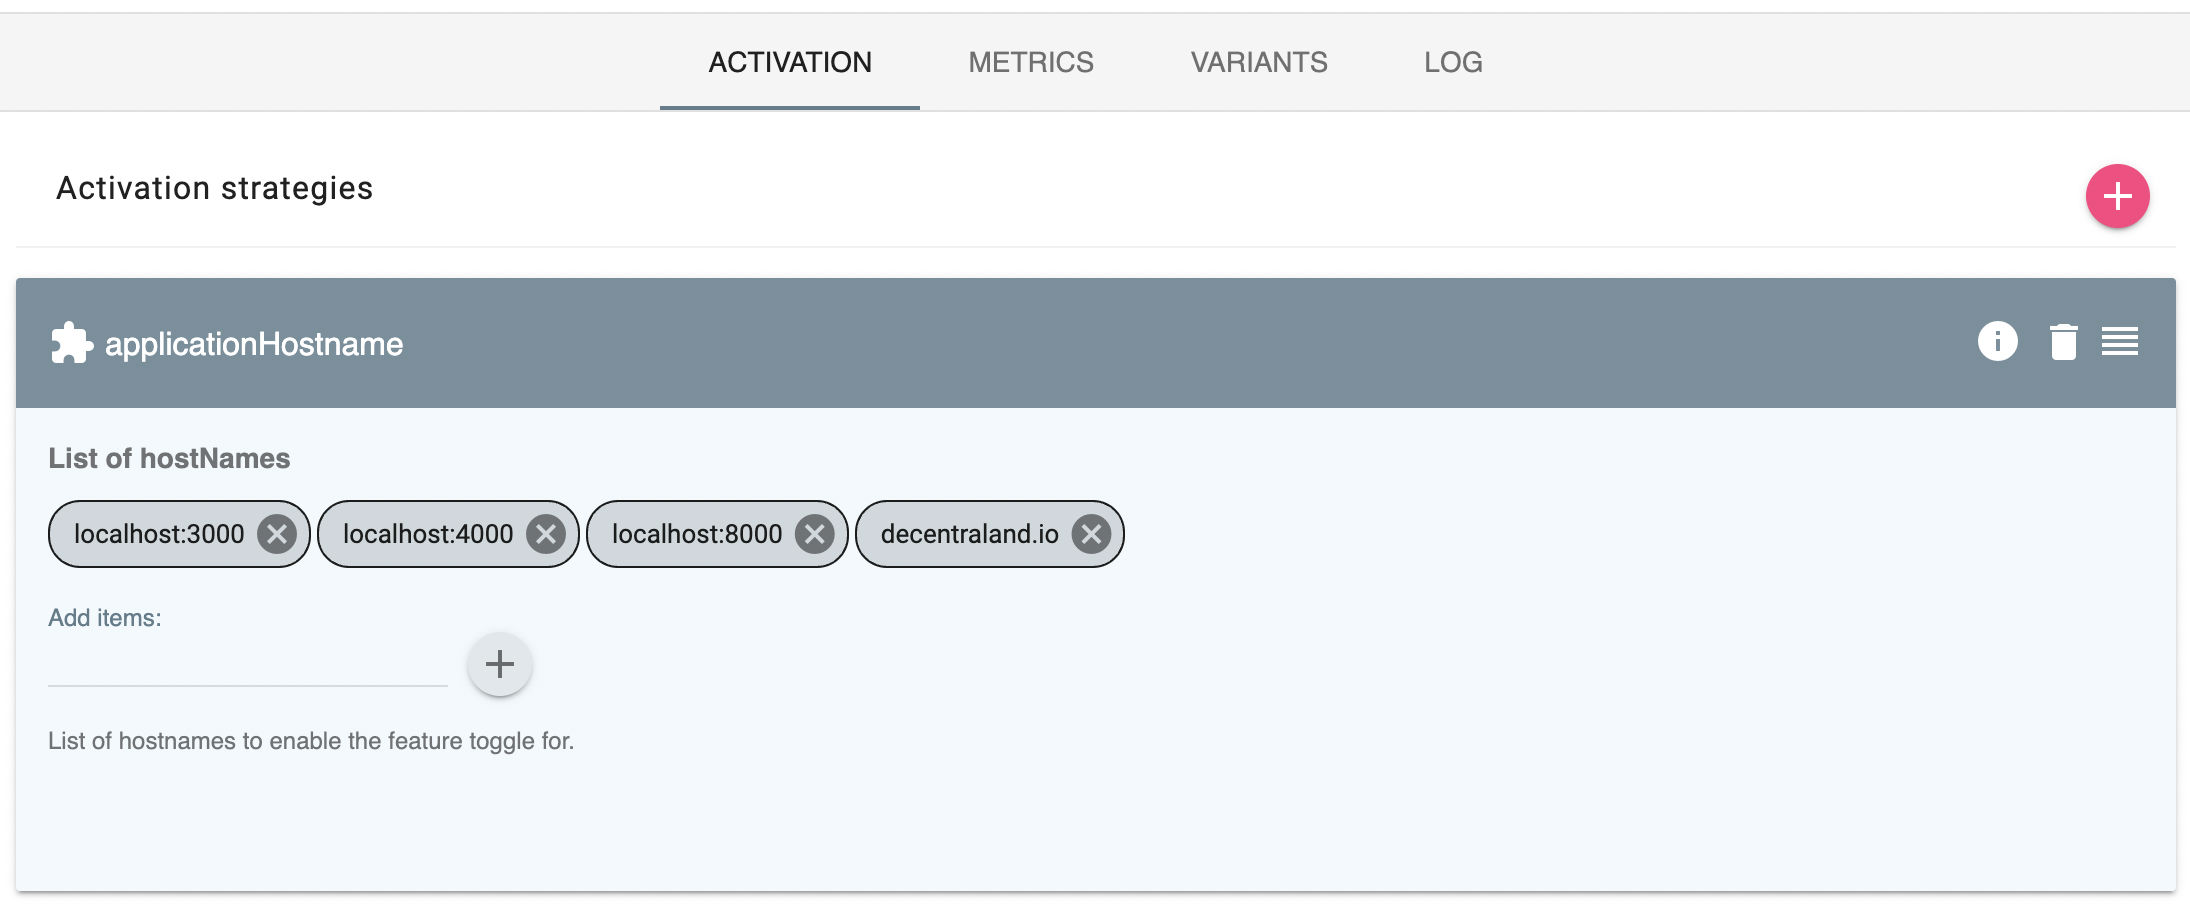The height and width of the screenshot is (914, 2190).
Task: Remove the localhost:3000 hostname chip
Action: click(x=276, y=534)
